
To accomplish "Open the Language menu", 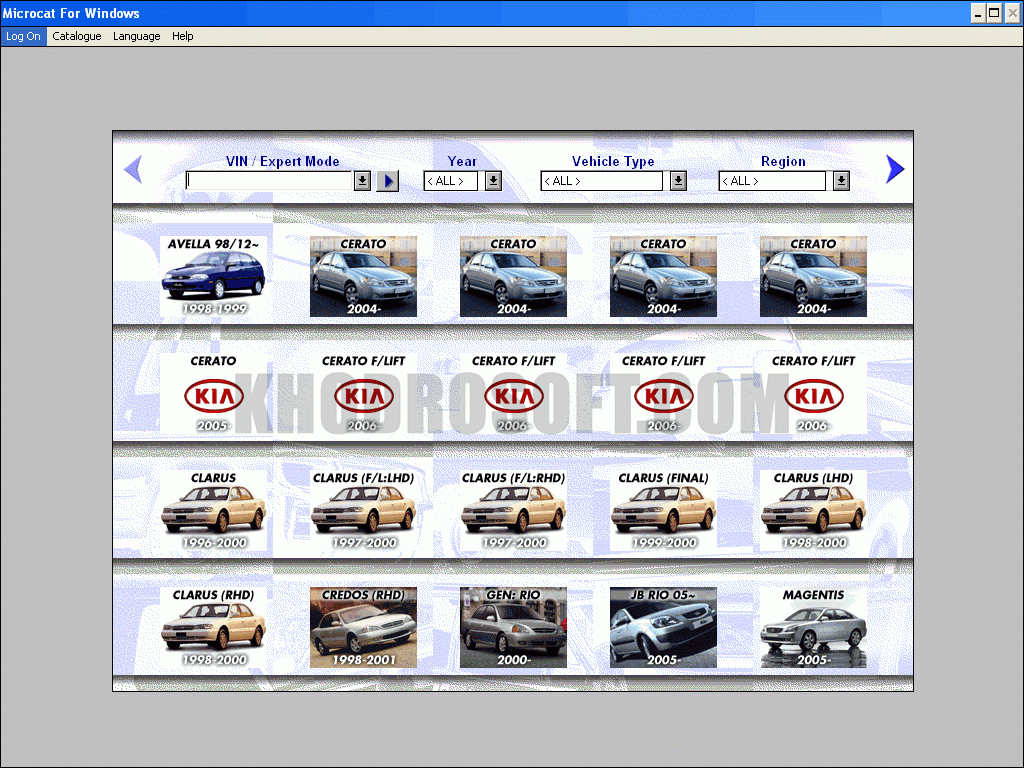I will (136, 36).
